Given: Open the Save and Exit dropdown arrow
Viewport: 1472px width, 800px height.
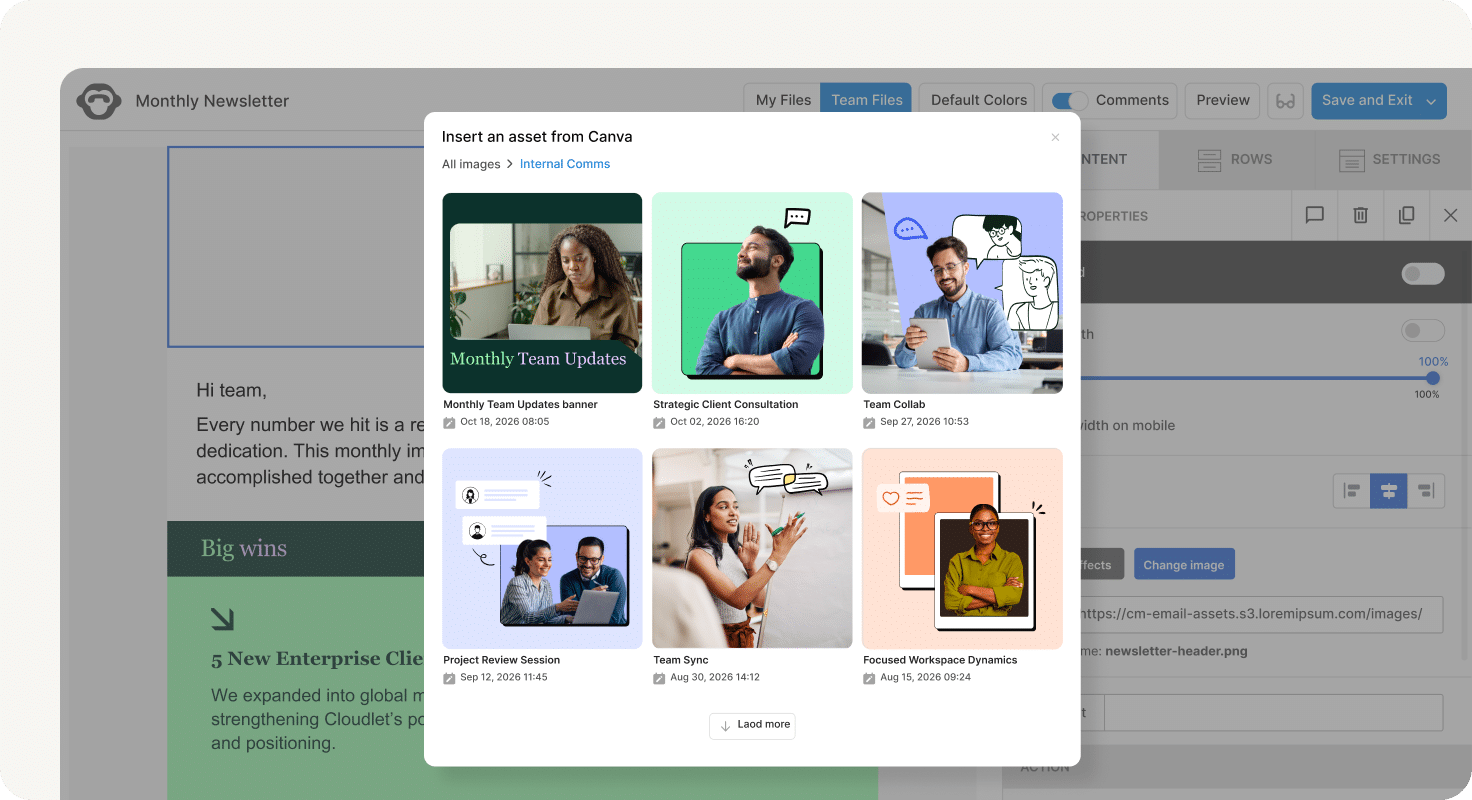Looking at the screenshot, I should tap(1431, 101).
